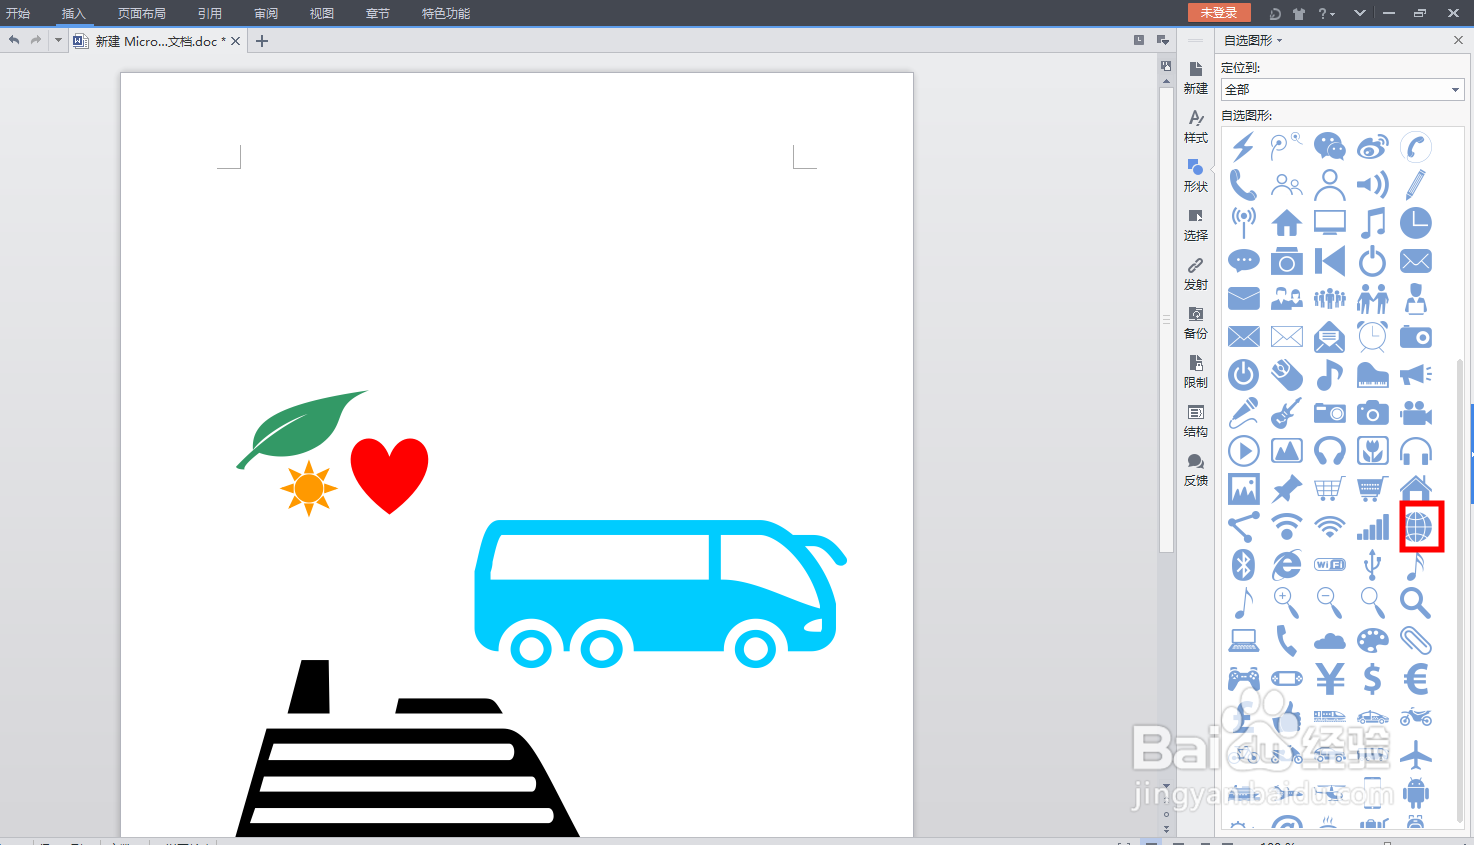Close the 自选图形 task pane
The height and width of the screenshot is (845, 1474).
pos(1458,40)
